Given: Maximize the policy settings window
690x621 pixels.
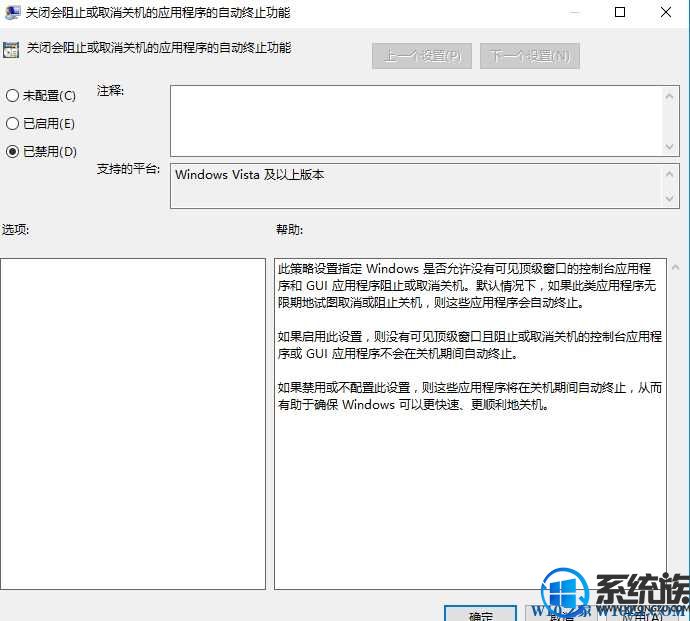Looking at the screenshot, I should (x=620, y=12).
